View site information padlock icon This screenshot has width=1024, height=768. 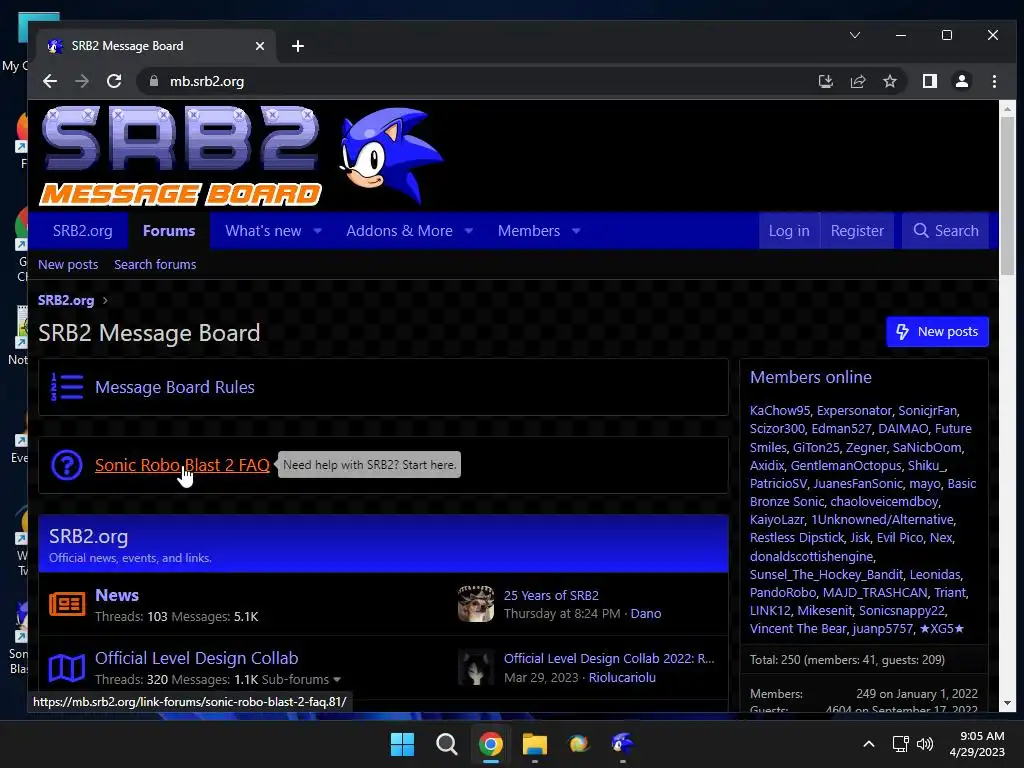coord(154,81)
